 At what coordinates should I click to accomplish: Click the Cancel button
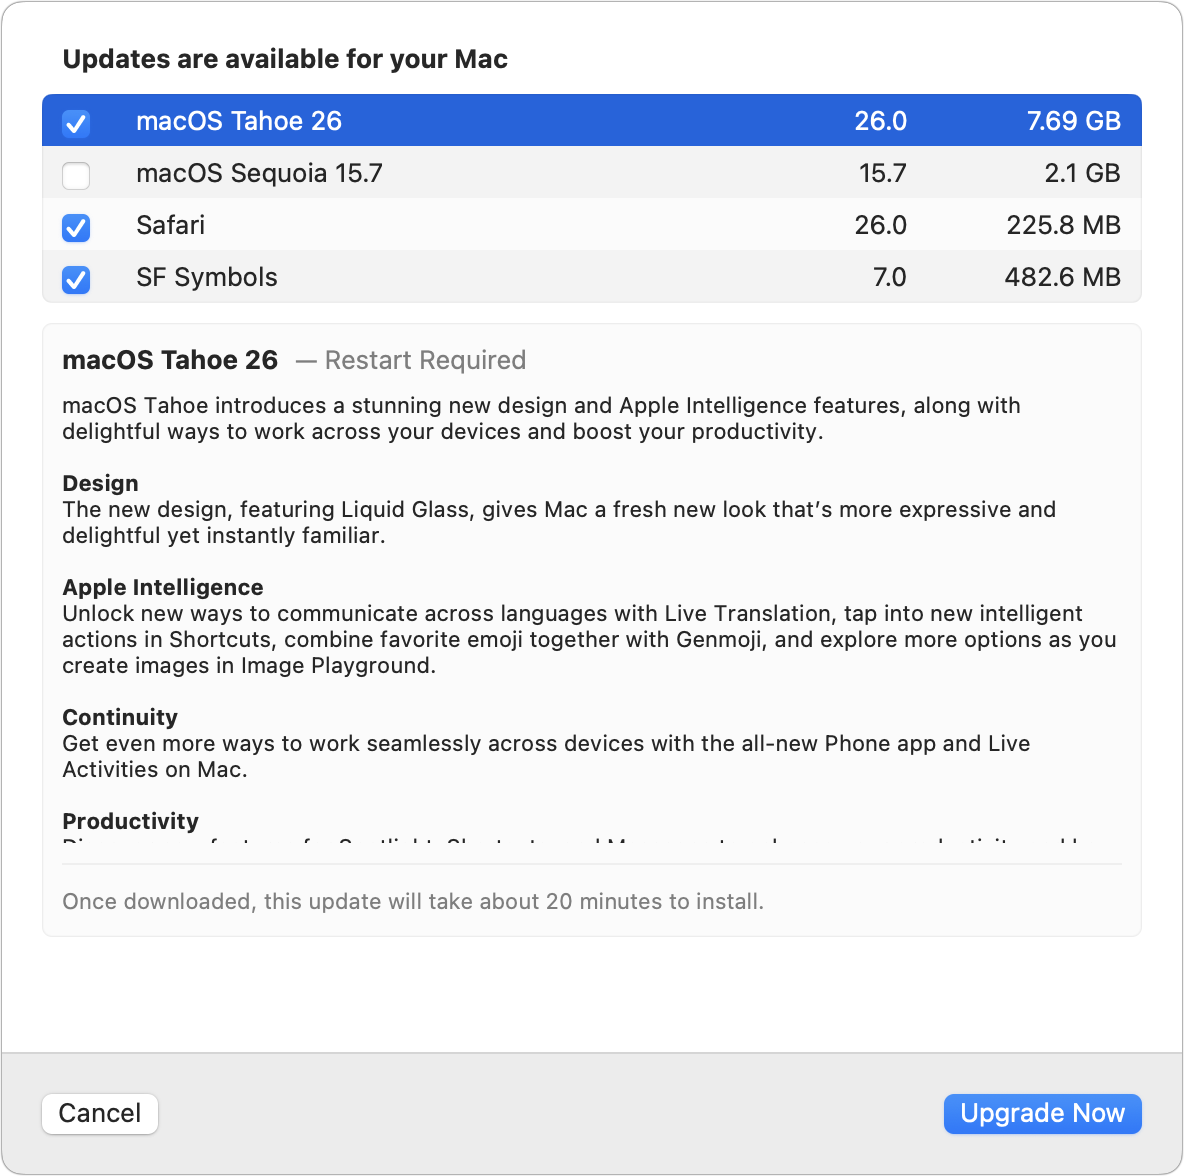pos(100,1113)
